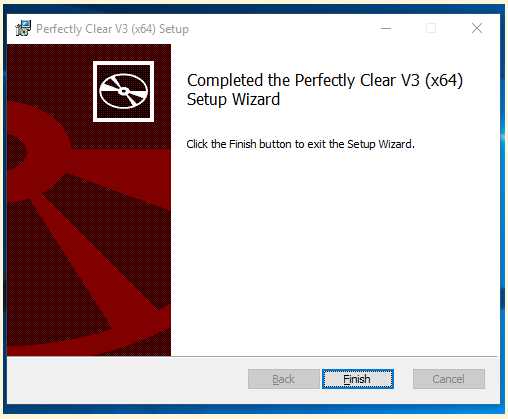Image resolution: width=508 pixels, height=419 pixels.
Task: Click the 'Perfectly Clear V3 (x64) Setup' title text
Action: pyautogui.click(x=112, y=29)
